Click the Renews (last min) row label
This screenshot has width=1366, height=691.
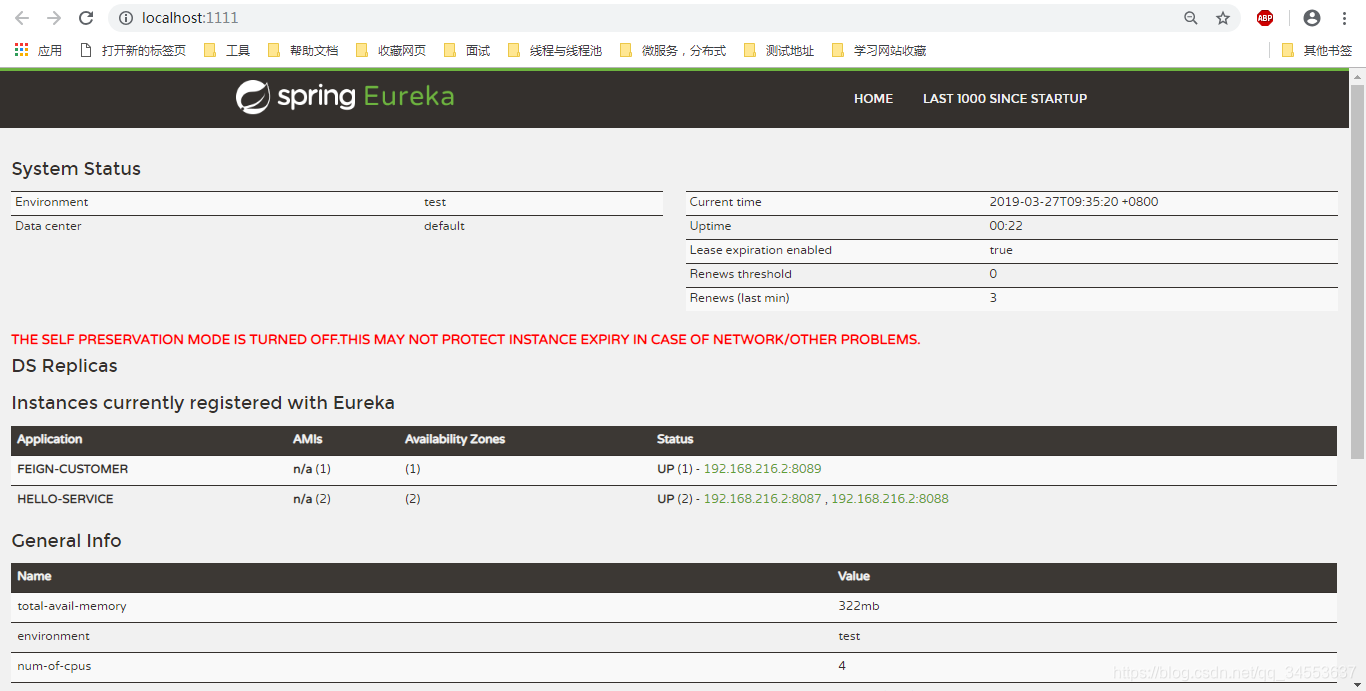coord(739,298)
